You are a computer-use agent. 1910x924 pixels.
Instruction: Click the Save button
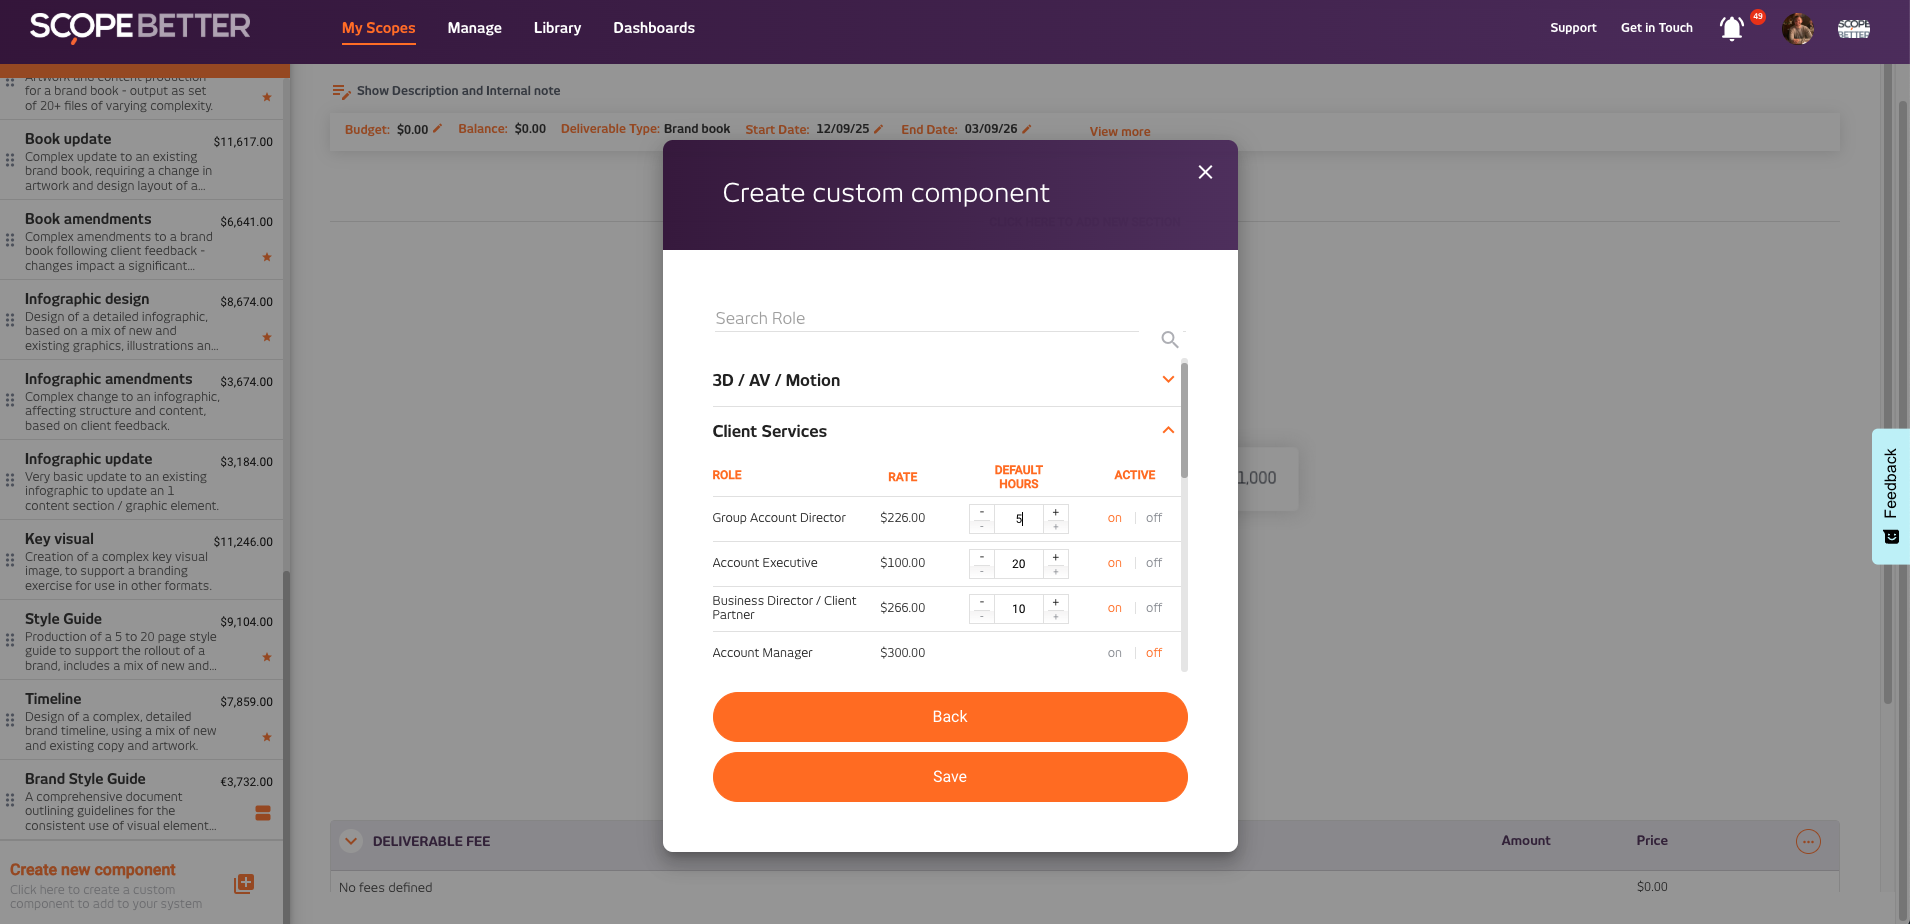coord(949,777)
